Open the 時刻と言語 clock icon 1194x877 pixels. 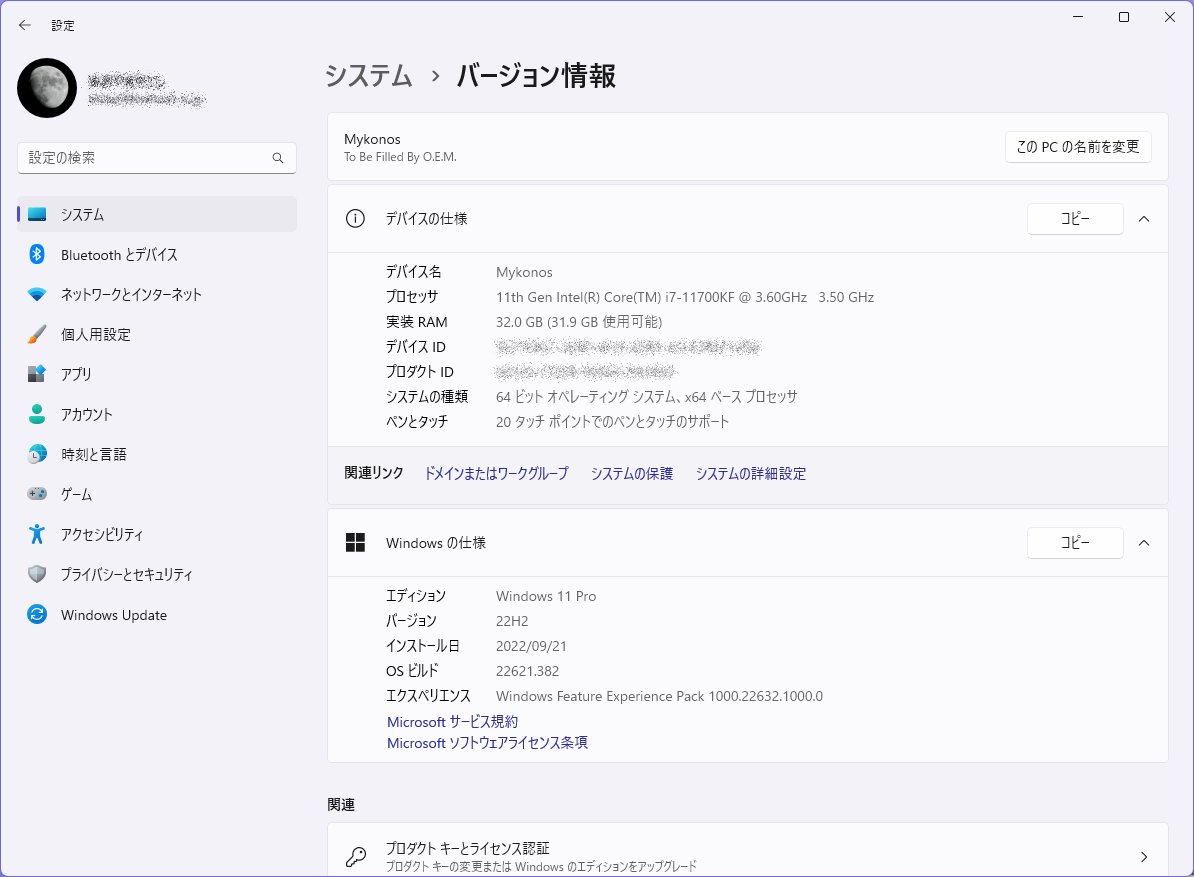[37, 454]
